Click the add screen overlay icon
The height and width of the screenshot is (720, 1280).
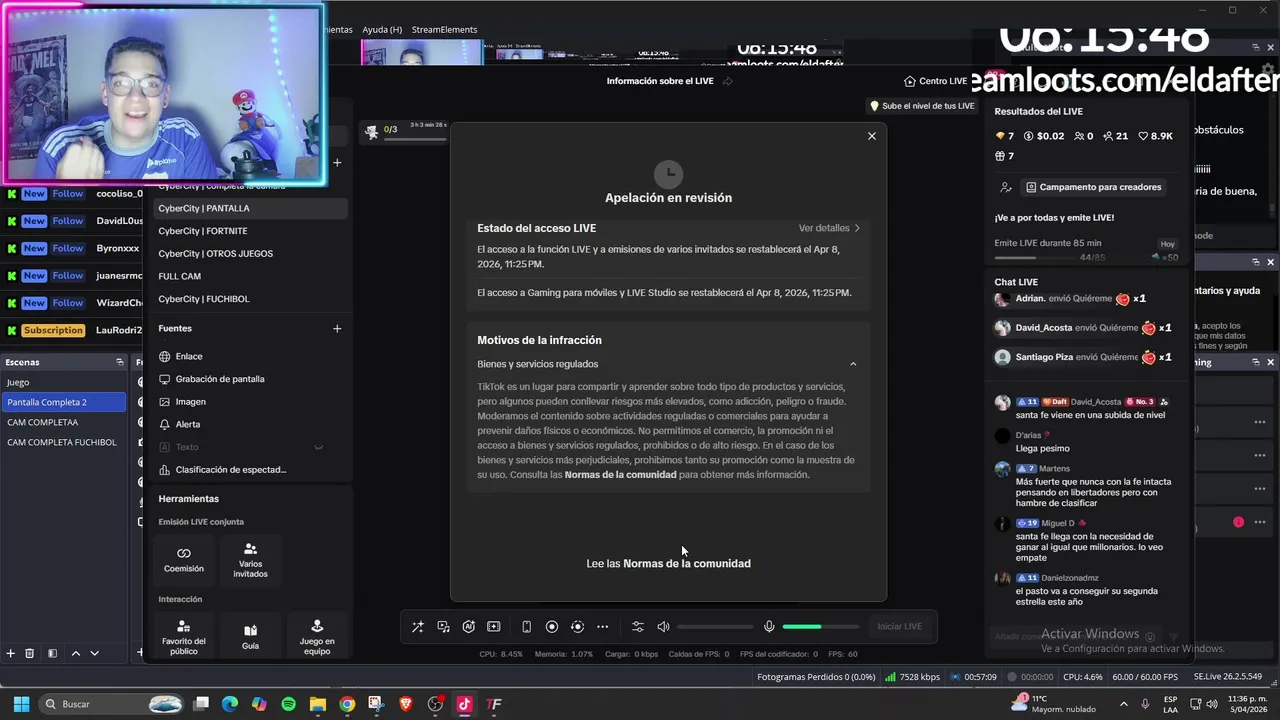493,627
